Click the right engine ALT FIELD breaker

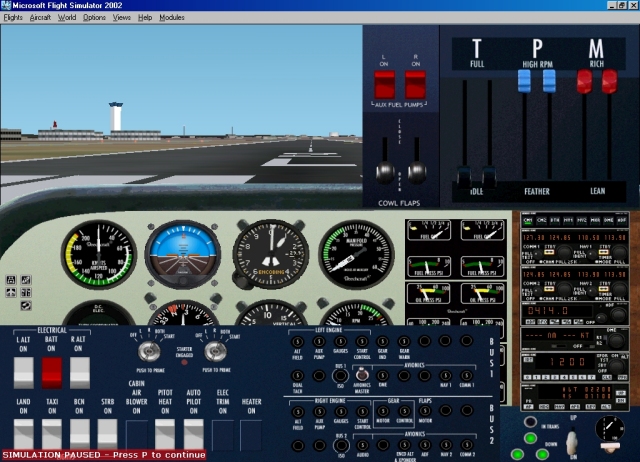(x=298, y=411)
